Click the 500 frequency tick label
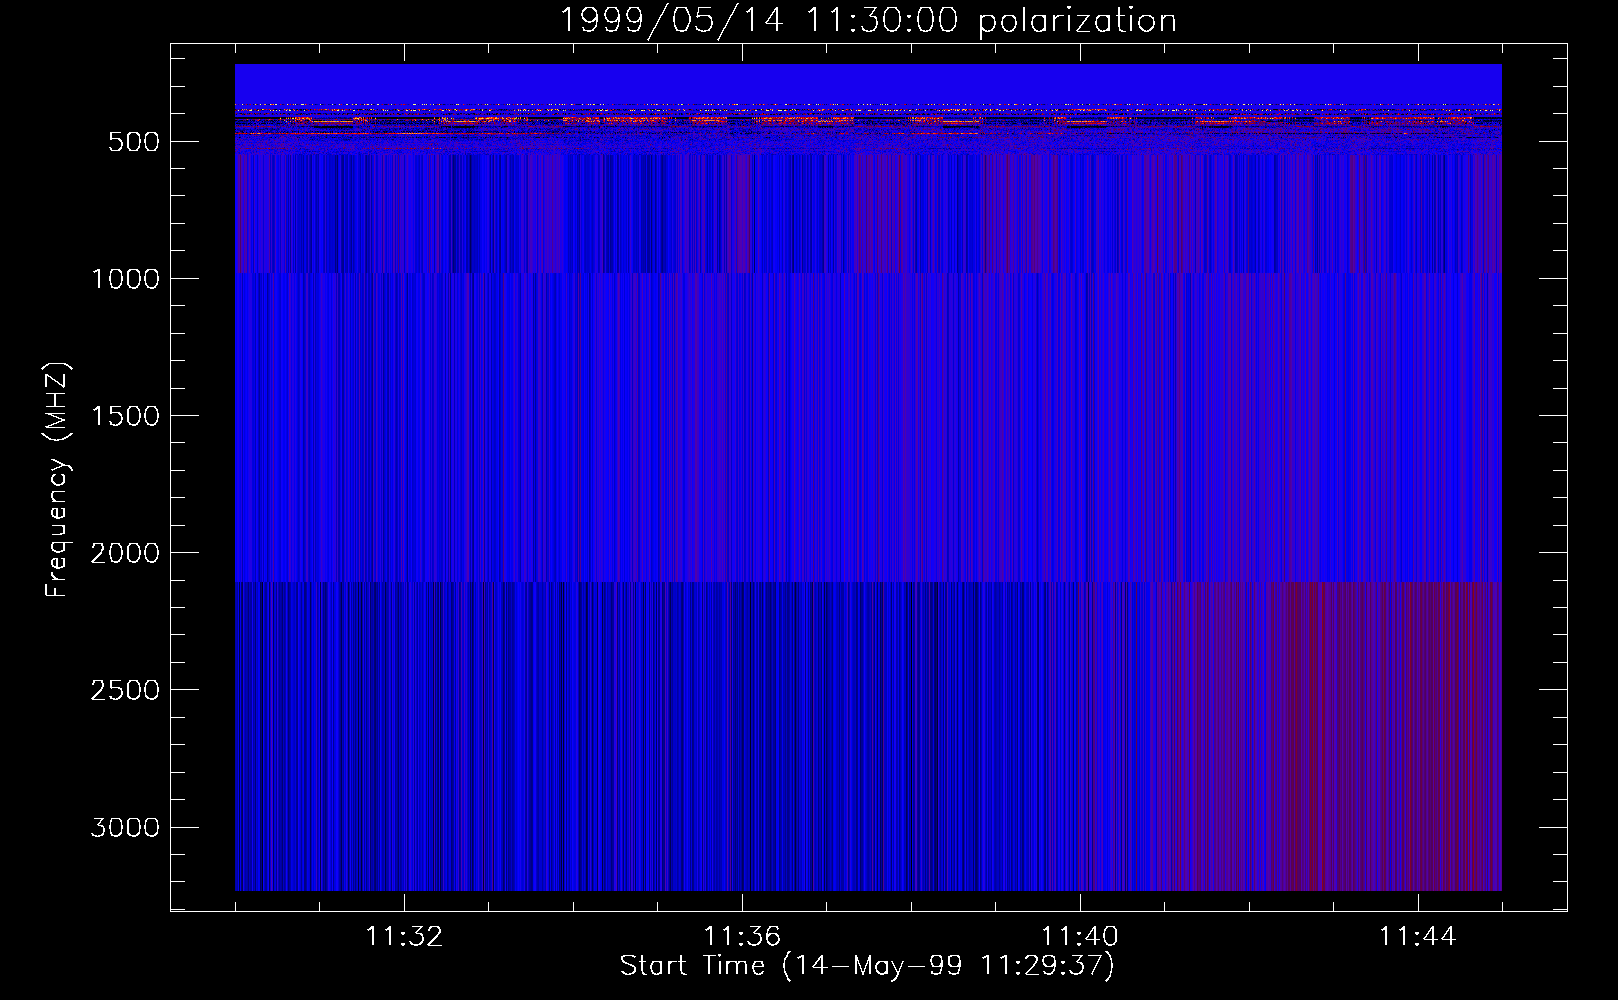 click(x=134, y=142)
